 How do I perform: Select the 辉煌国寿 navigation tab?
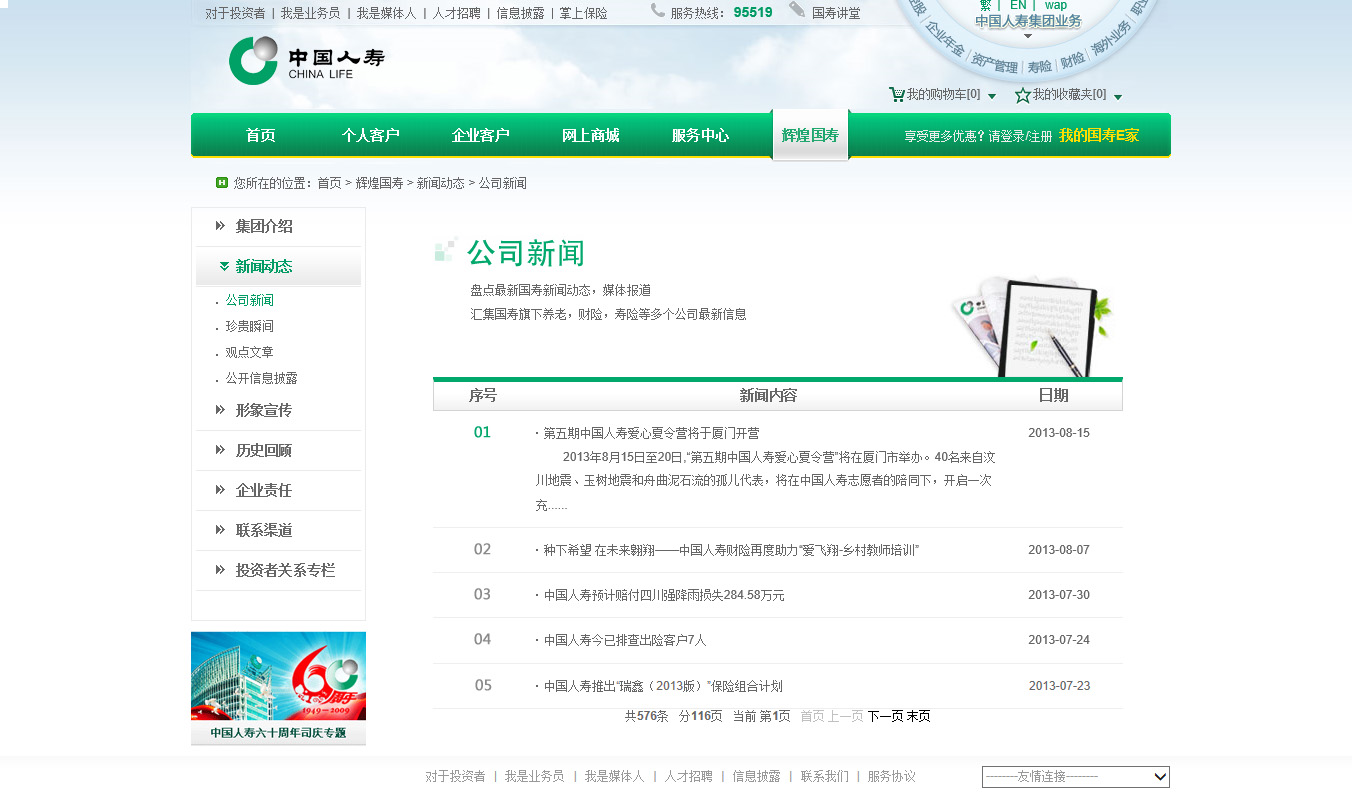click(810, 135)
